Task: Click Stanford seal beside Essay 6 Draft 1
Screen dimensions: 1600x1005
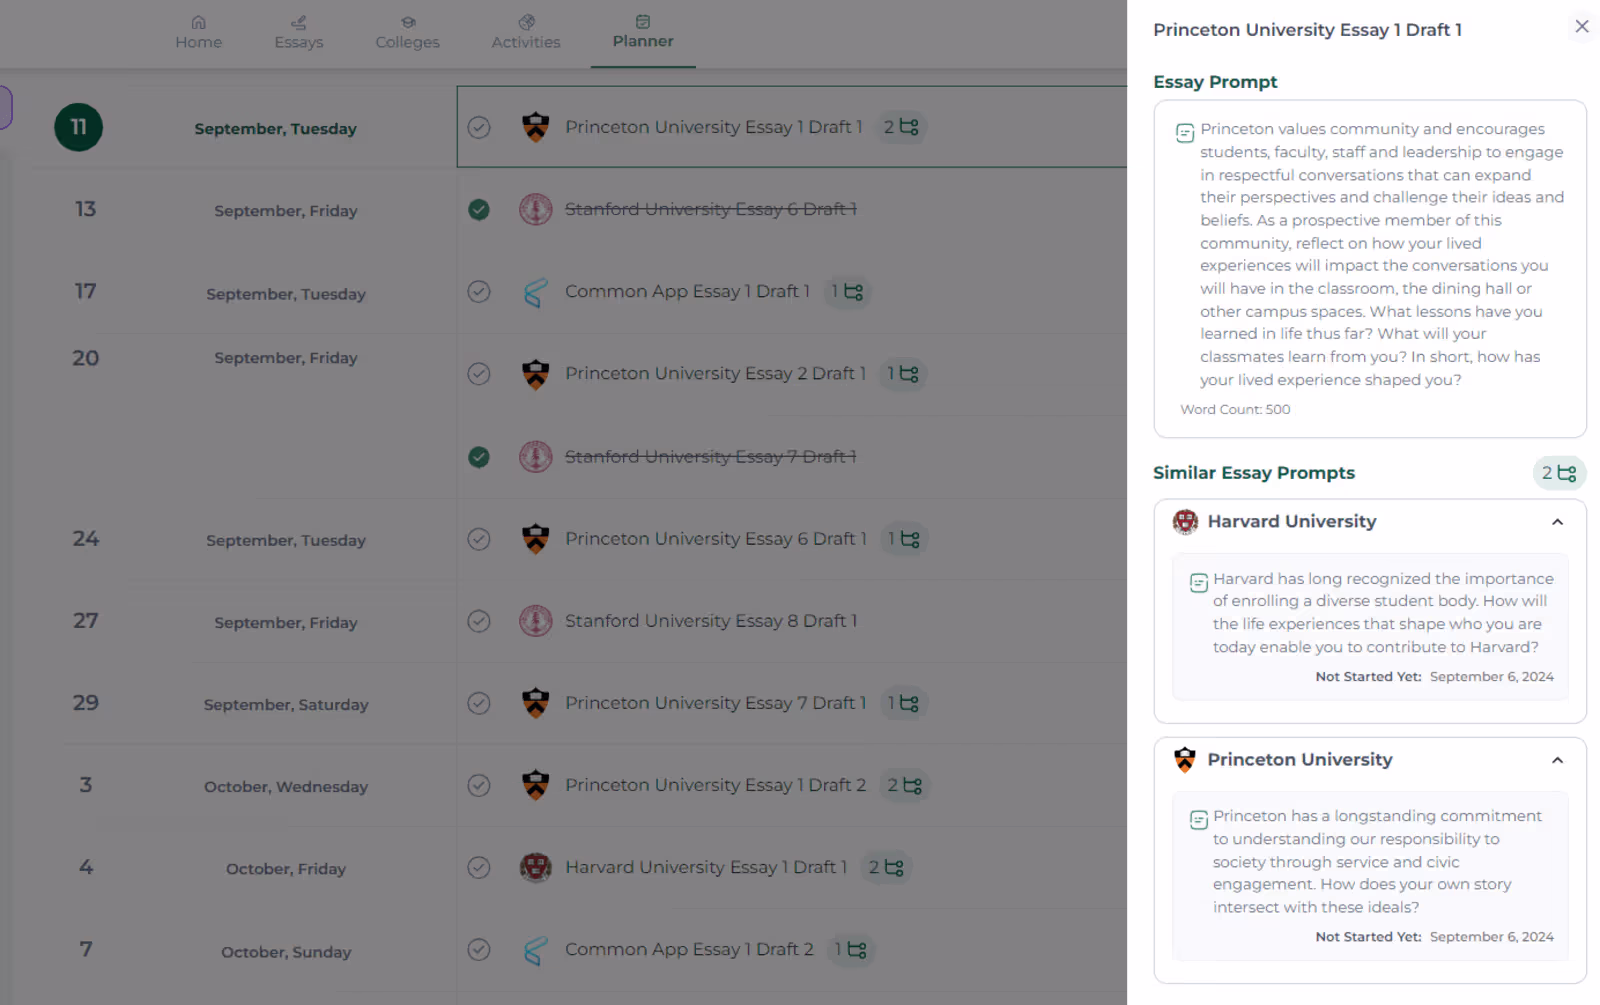Action: coord(536,209)
